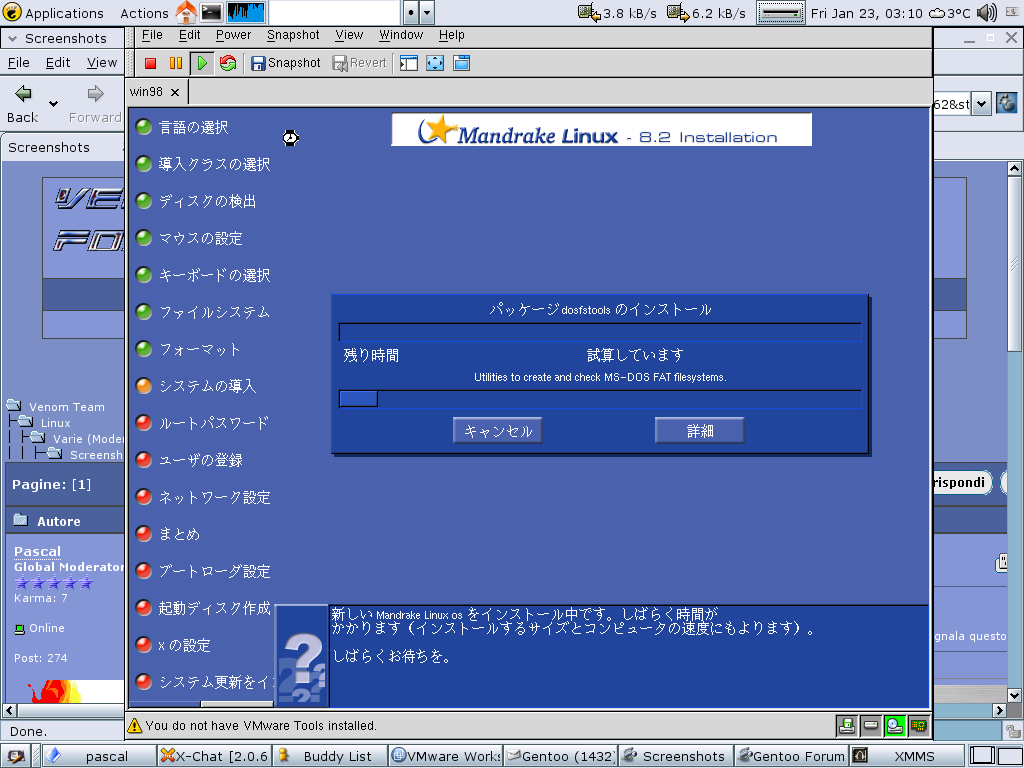
Task: Click the Venom Team folder link
Action: pos(67,407)
